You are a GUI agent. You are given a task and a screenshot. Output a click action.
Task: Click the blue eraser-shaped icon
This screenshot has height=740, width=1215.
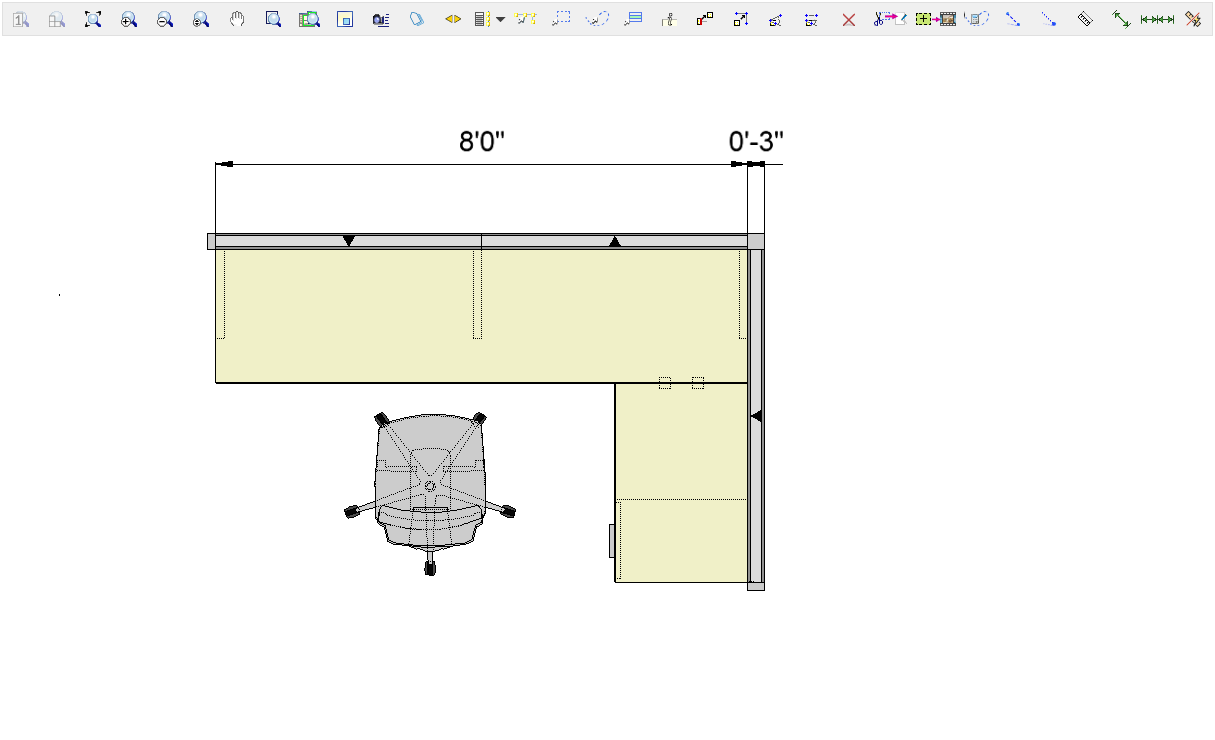click(417, 19)
